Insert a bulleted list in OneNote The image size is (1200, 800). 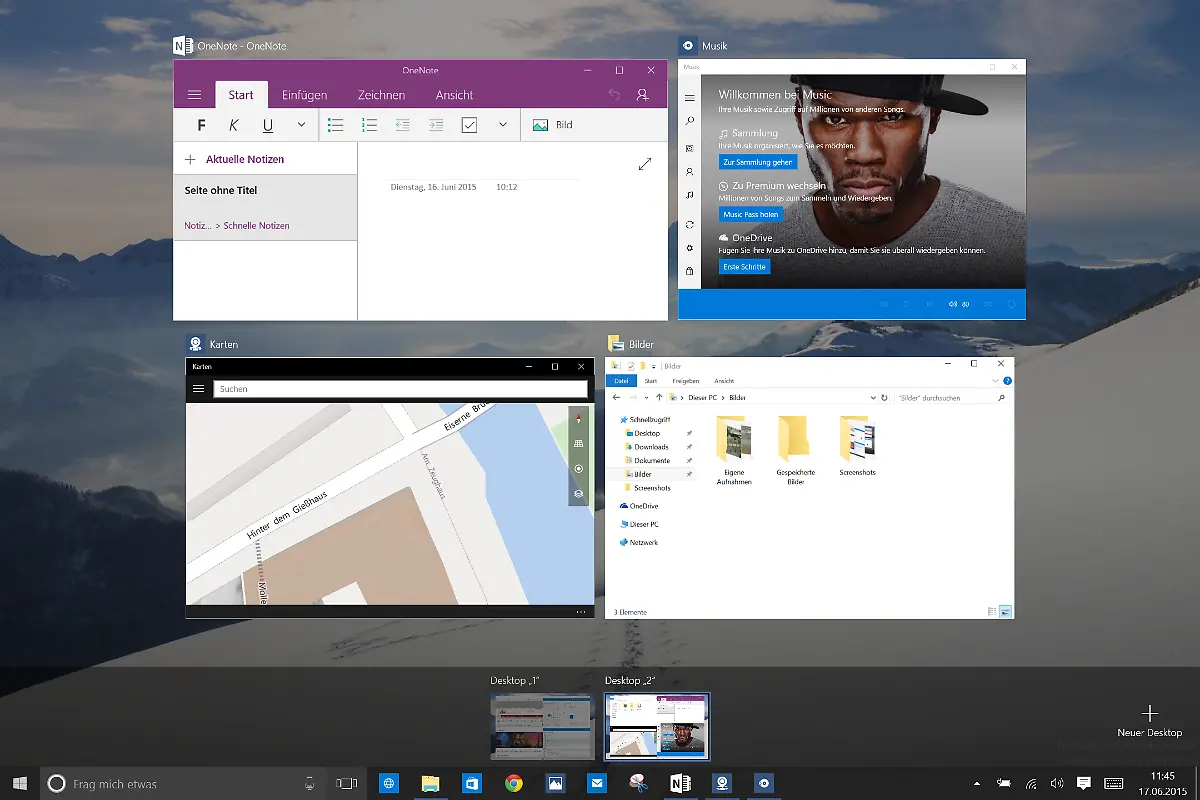click(x=336, y=125)
